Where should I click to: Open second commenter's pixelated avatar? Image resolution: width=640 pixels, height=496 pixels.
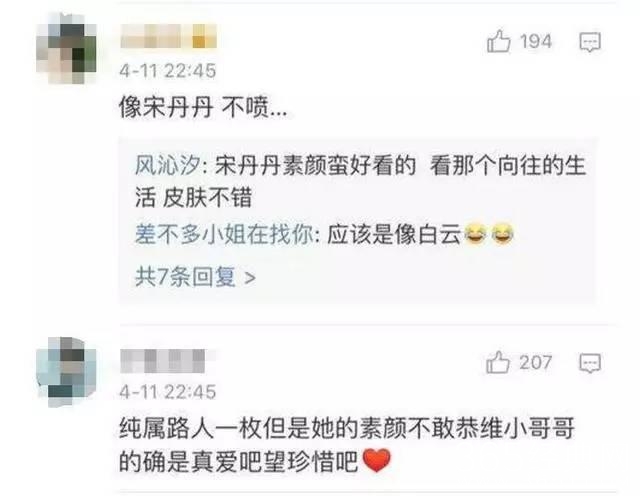[x=67, y=371]
